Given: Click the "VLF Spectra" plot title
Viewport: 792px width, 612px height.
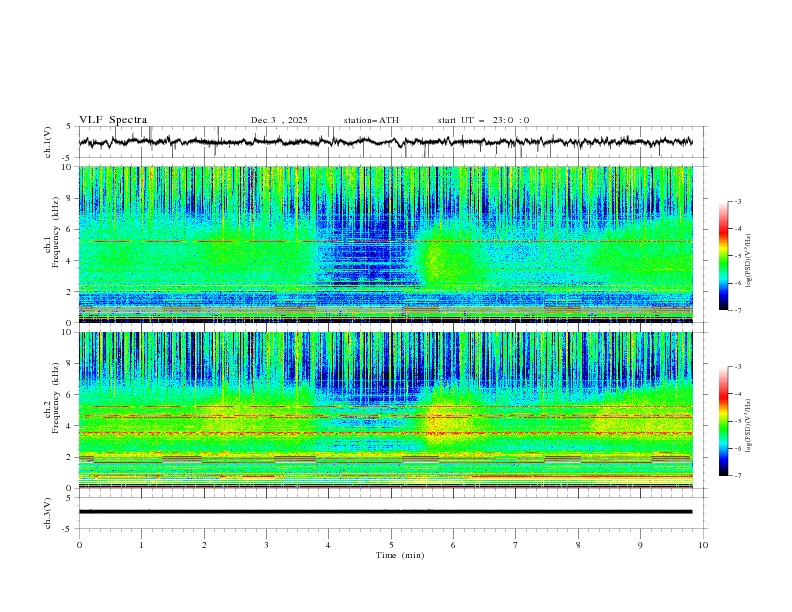Looking at the screenshot, I should (x=113, y=120).
